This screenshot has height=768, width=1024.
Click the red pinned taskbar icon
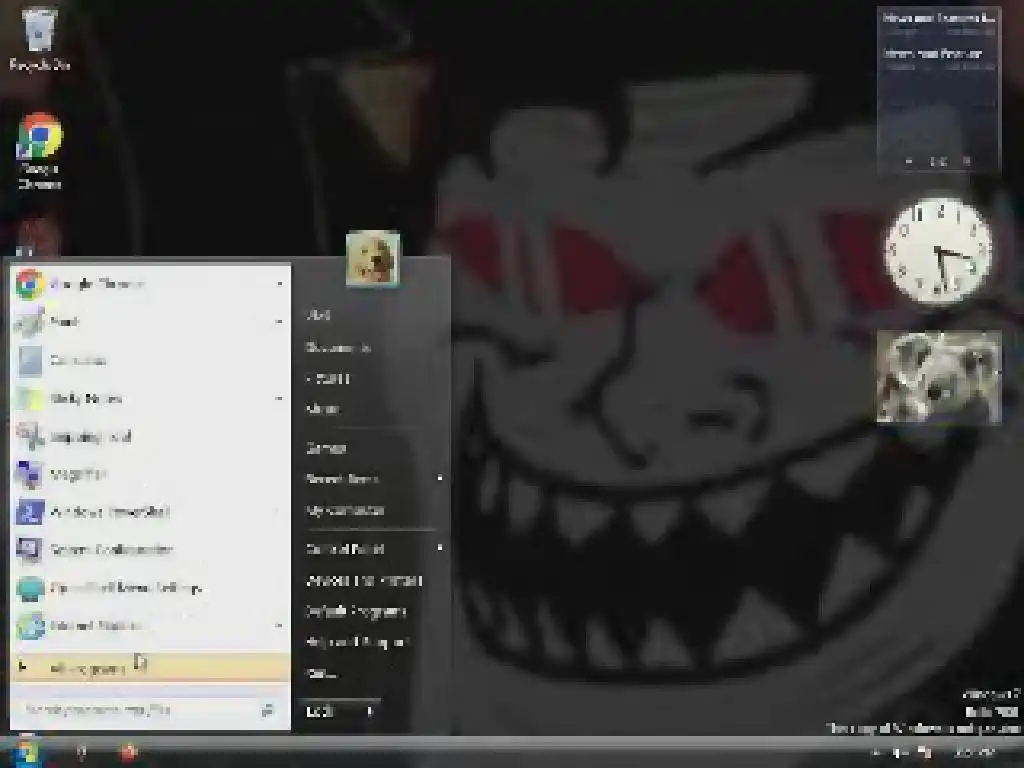129,753
